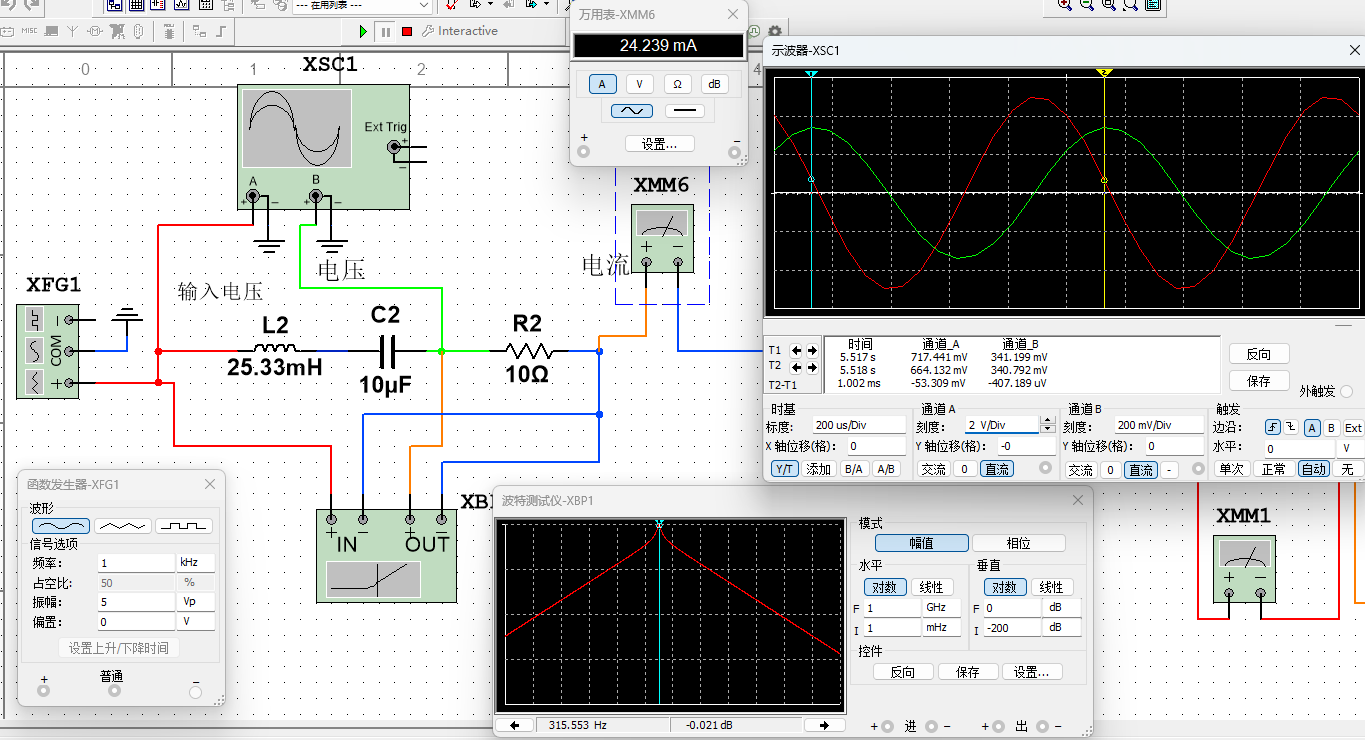Switch Bode plotter to 幅值 magnitude mode
Screen dimensions: 1365x740
[x=922, y=543]
